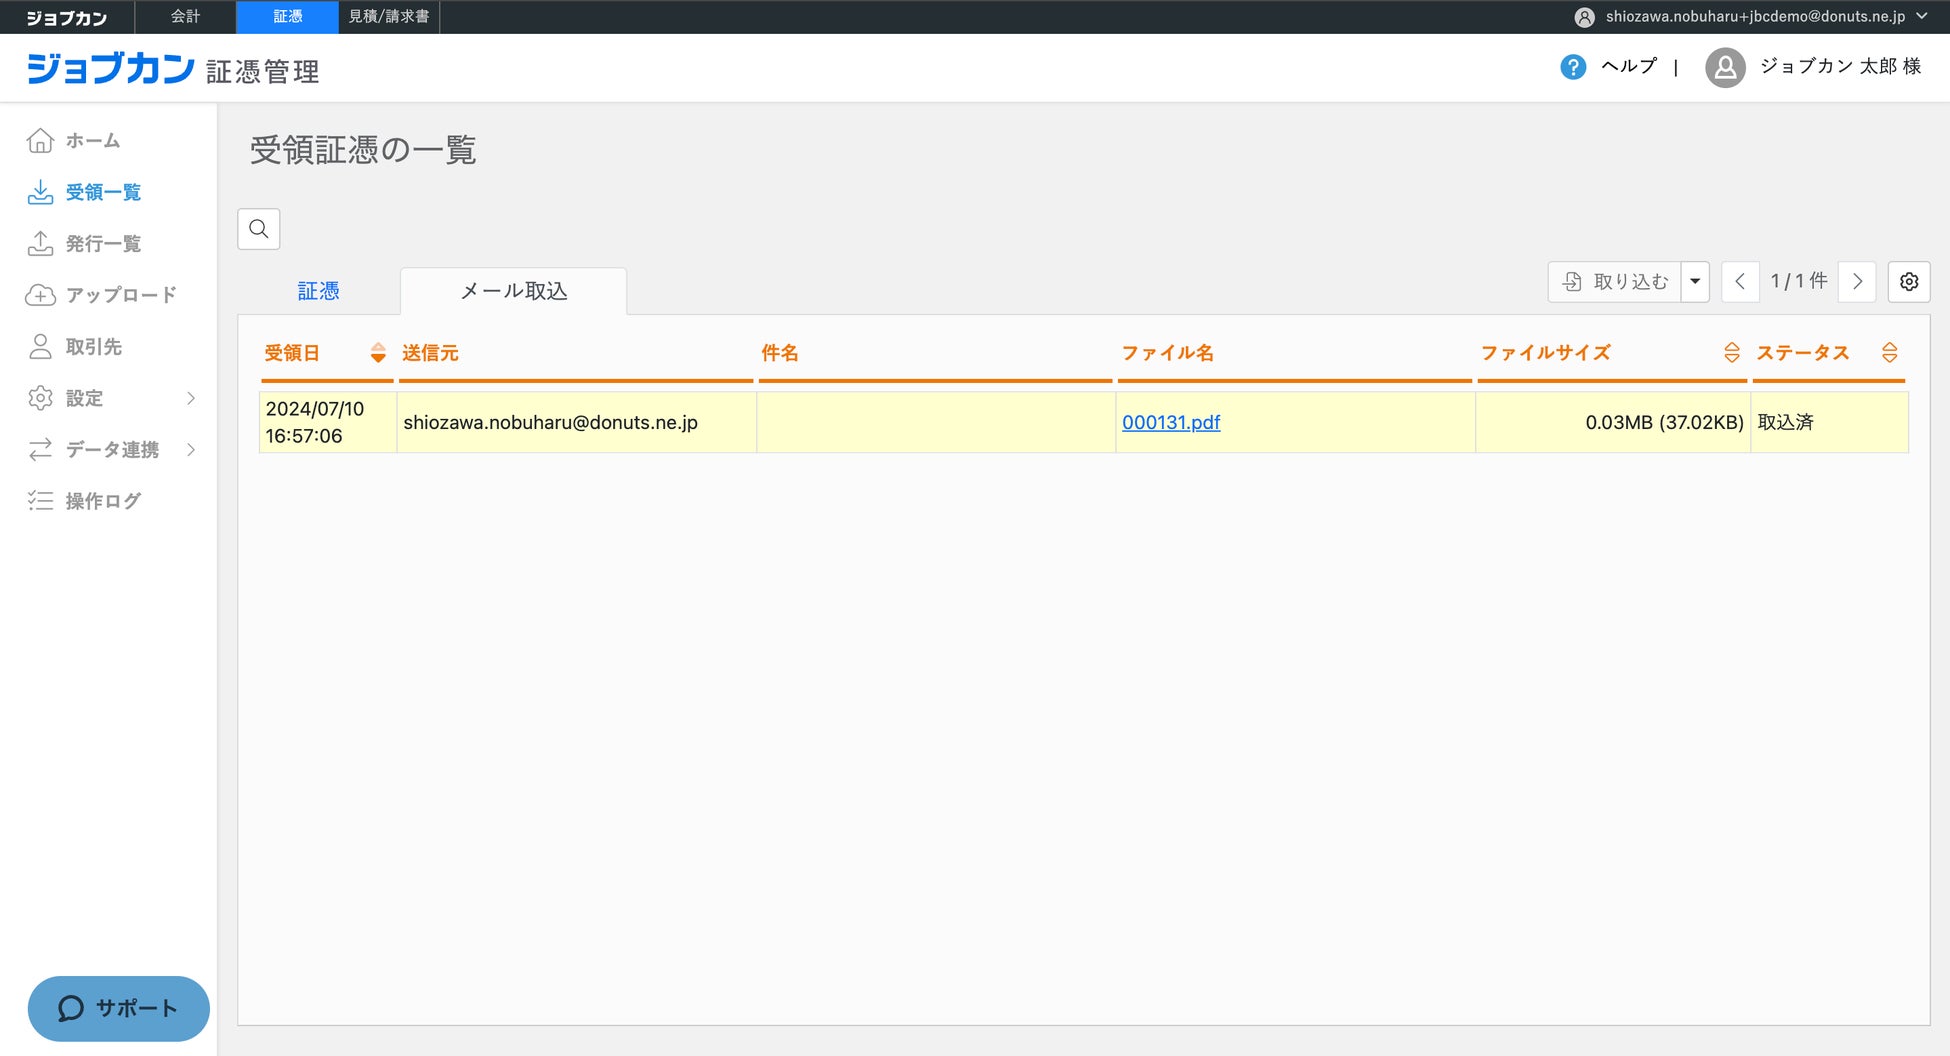Open 操作ログ in sidebar
The width and height of the screenshot is (1950, 1056).
pos(103,501)
